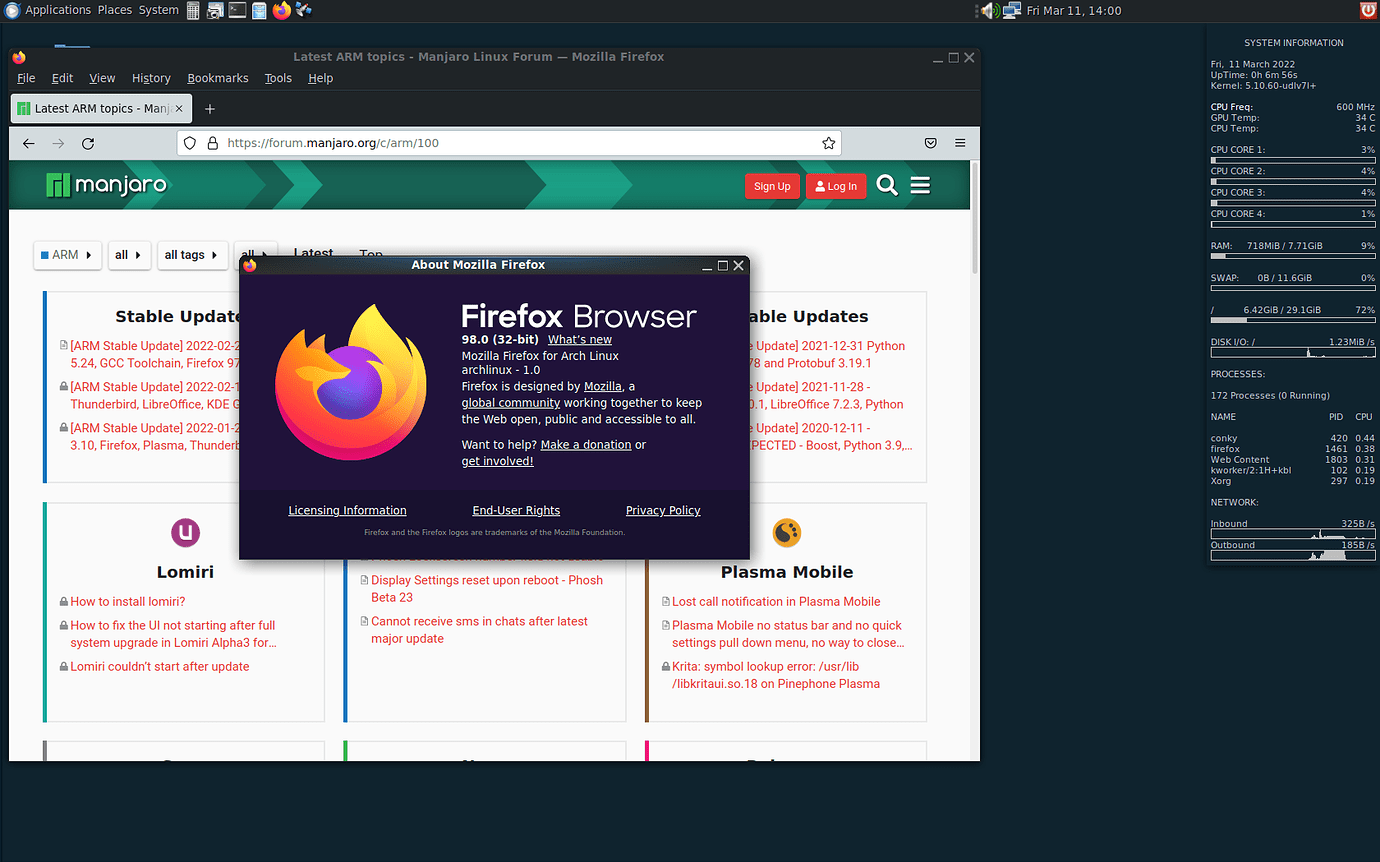Open Firefox's hamburger application menu
Screen dimensions: 1380x862
pyautogui.click(x=960, y=143)
